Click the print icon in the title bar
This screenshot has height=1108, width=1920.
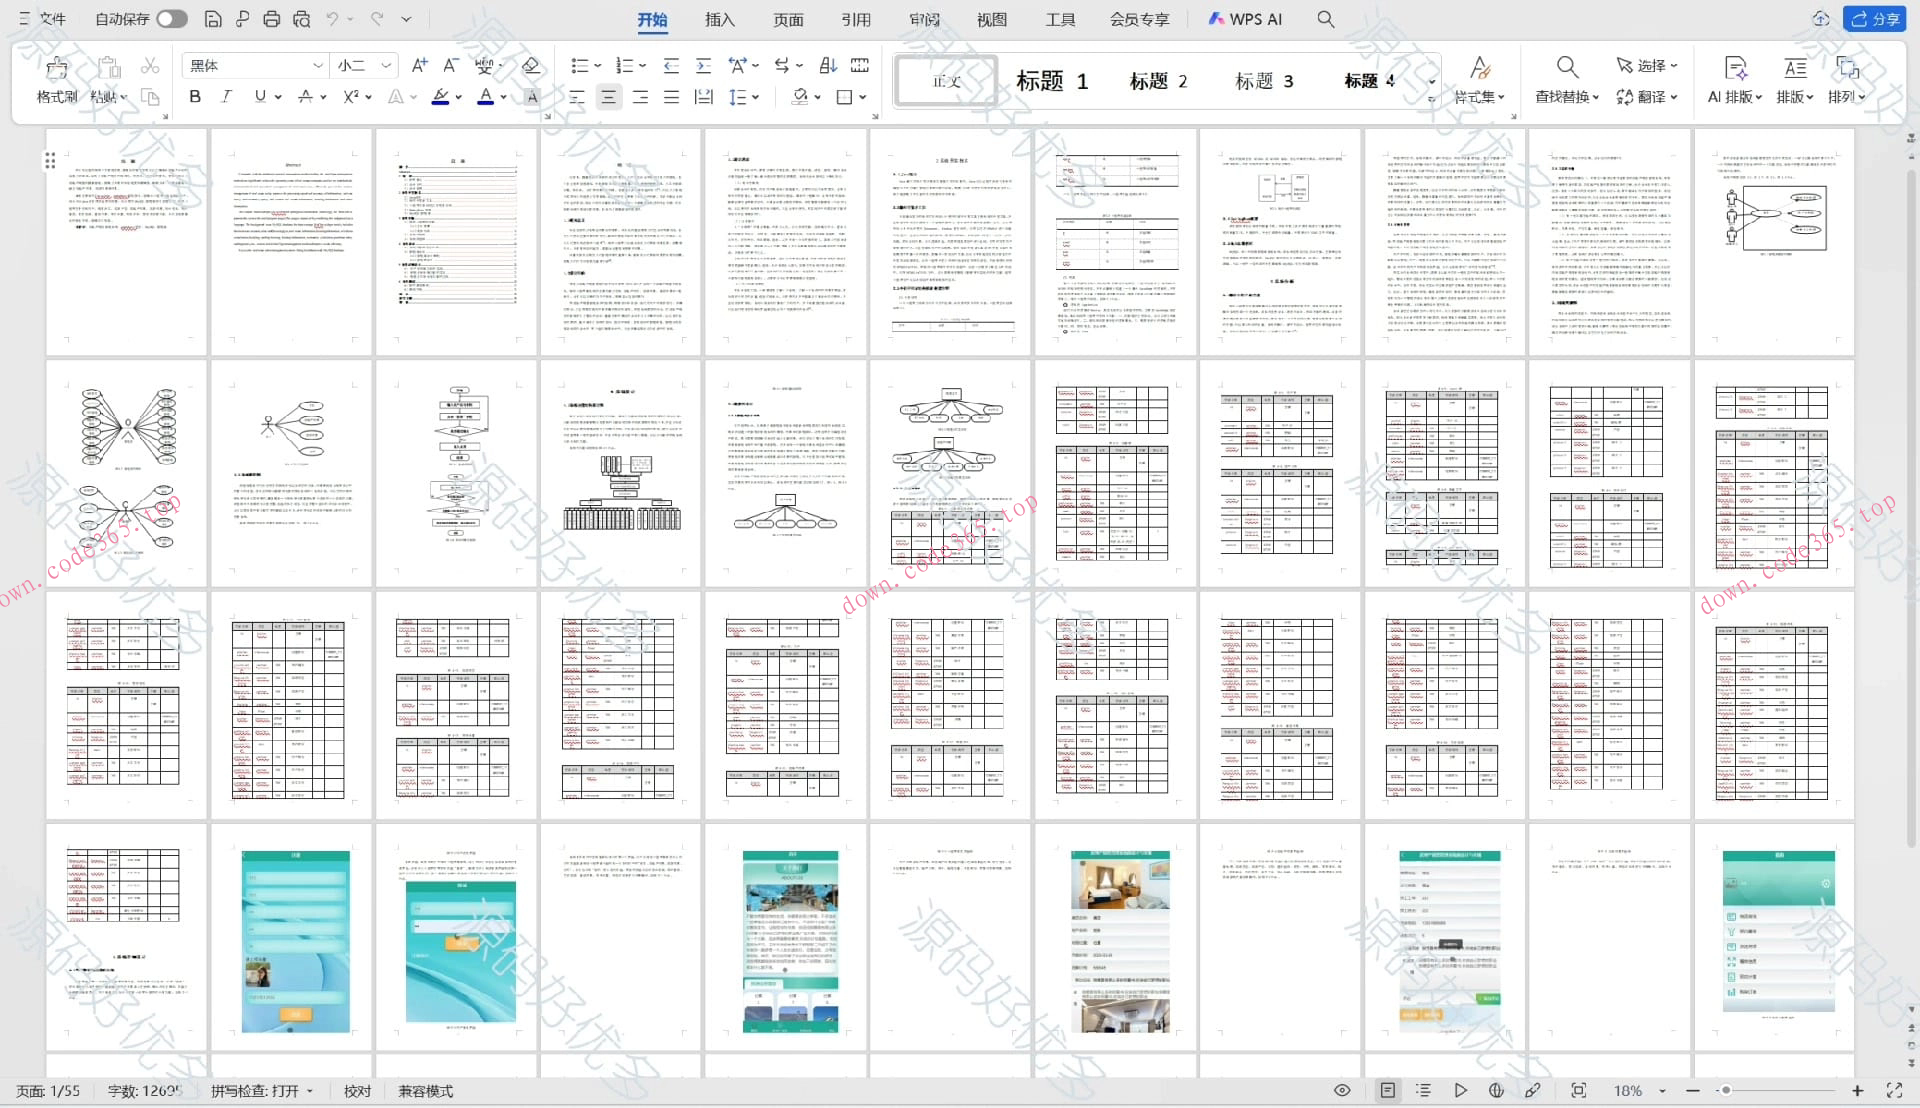271,19
